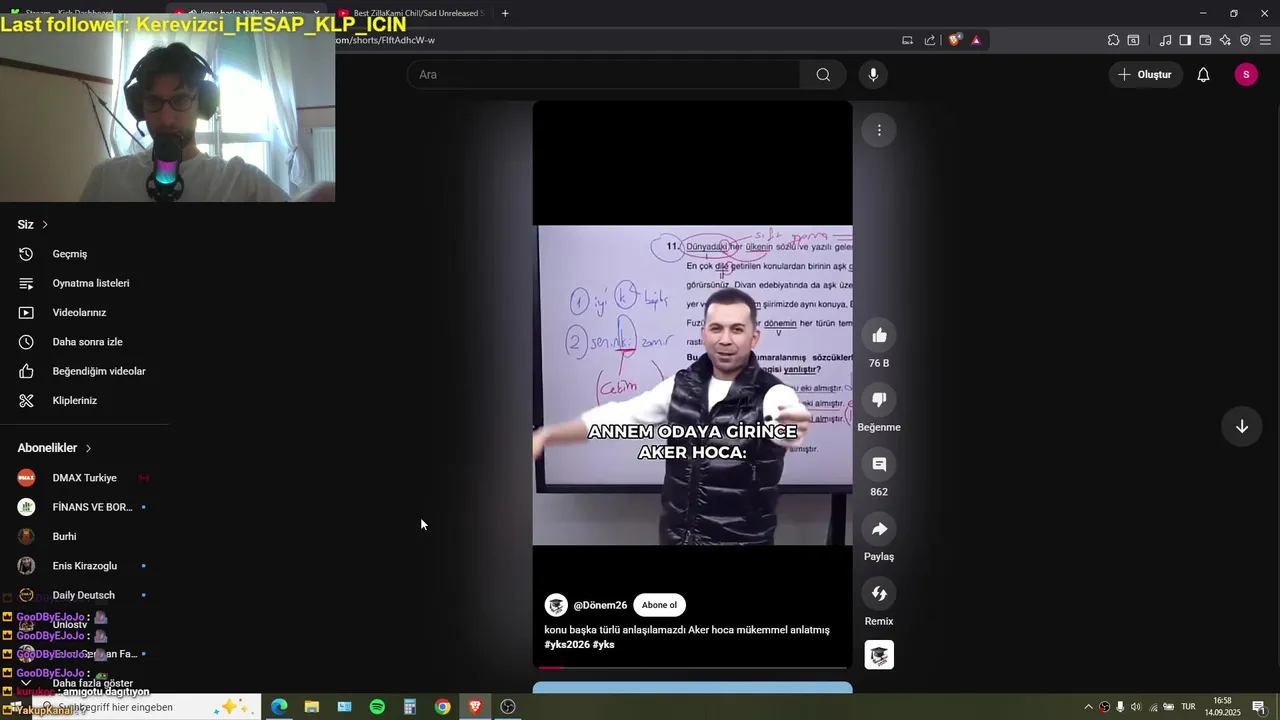Start a voice search with the microphone
Image resolution: width=1280 pixels, height=720 pixels.
(873, 74)
